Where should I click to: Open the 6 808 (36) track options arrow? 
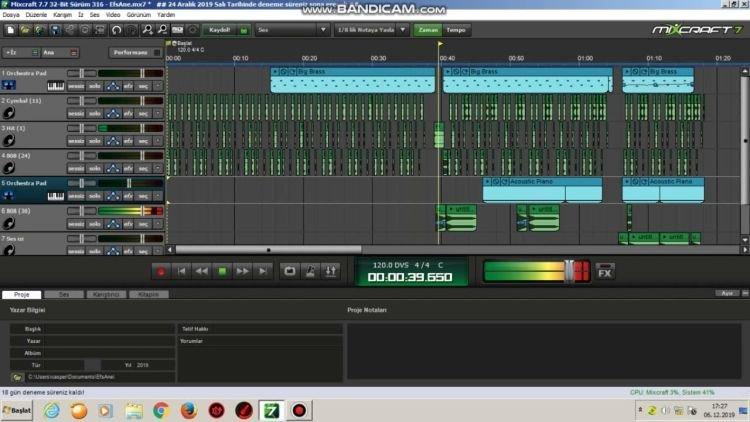158,223
